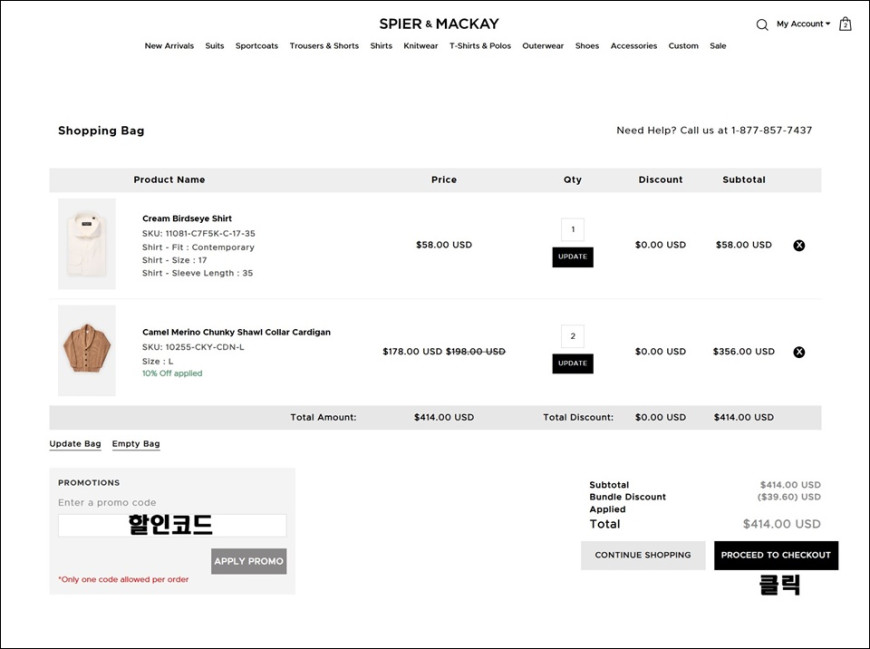Select the '10% Off applied' text
This screenshot has height=649, width=870.
click(172, 373)
